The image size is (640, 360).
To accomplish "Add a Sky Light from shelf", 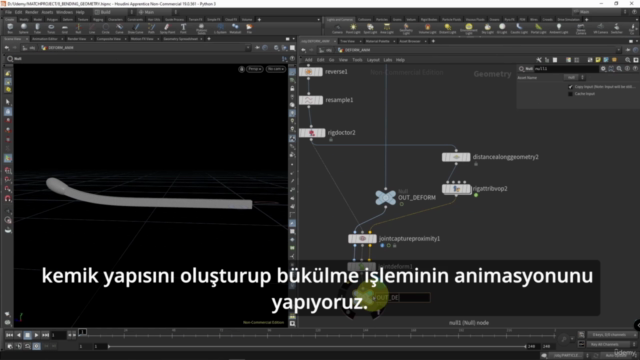I will click(x=487, y=29).
